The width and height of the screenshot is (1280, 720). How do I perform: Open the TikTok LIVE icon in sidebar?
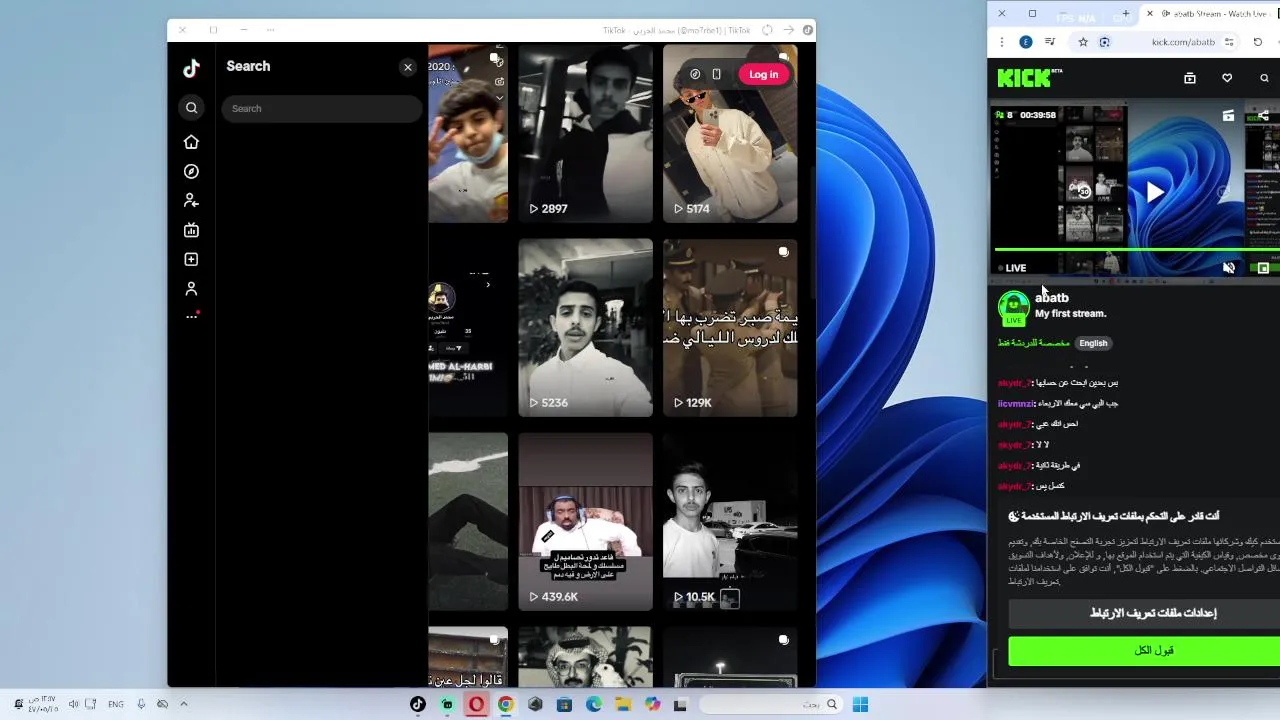point(191,230)
